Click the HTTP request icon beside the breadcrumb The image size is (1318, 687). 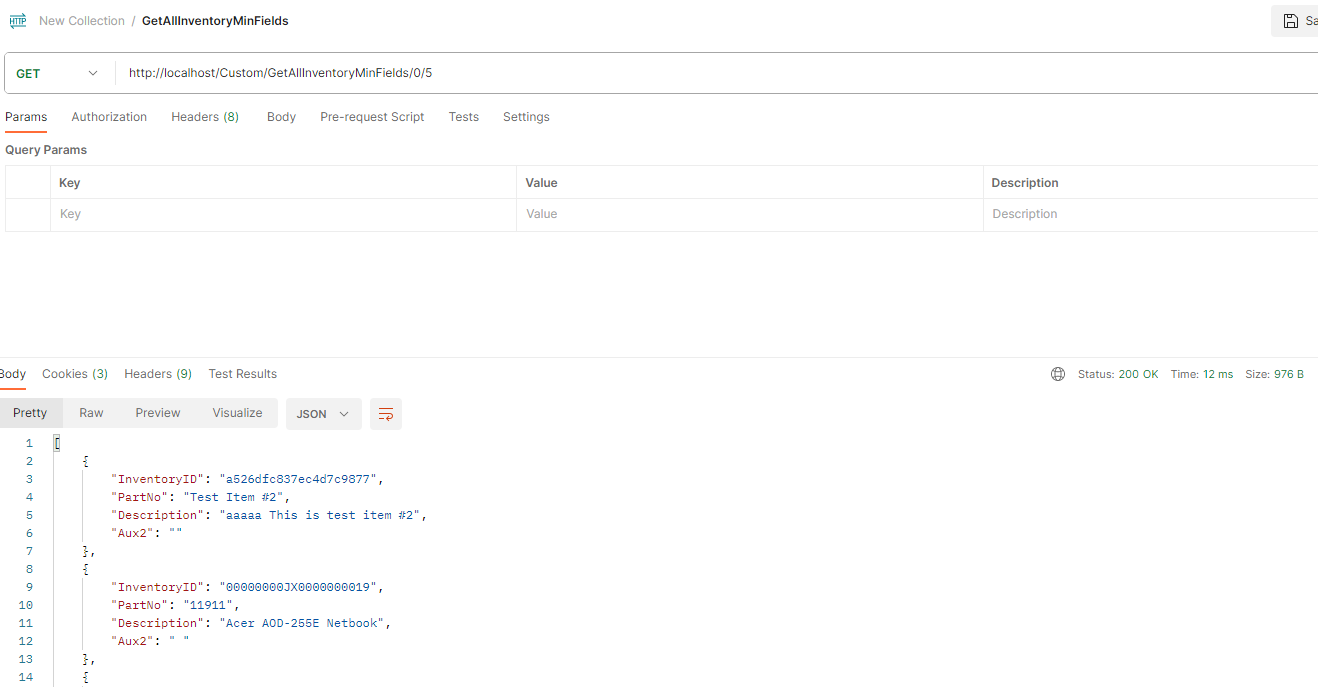pos(18,21)
